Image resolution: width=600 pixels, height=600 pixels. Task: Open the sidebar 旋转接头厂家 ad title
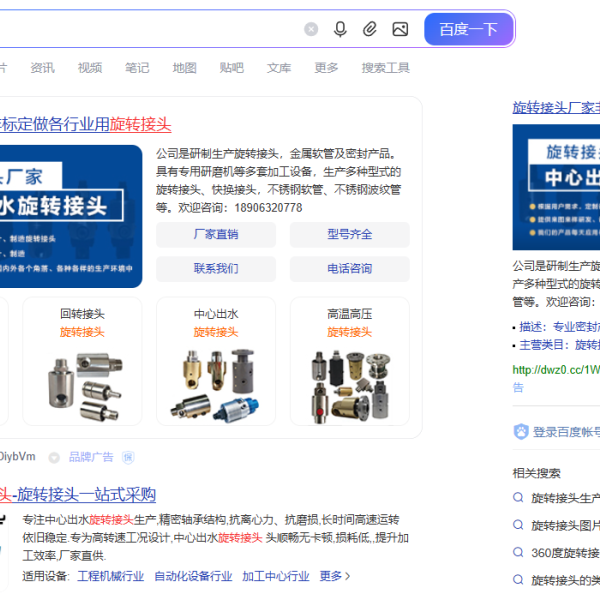556,108
